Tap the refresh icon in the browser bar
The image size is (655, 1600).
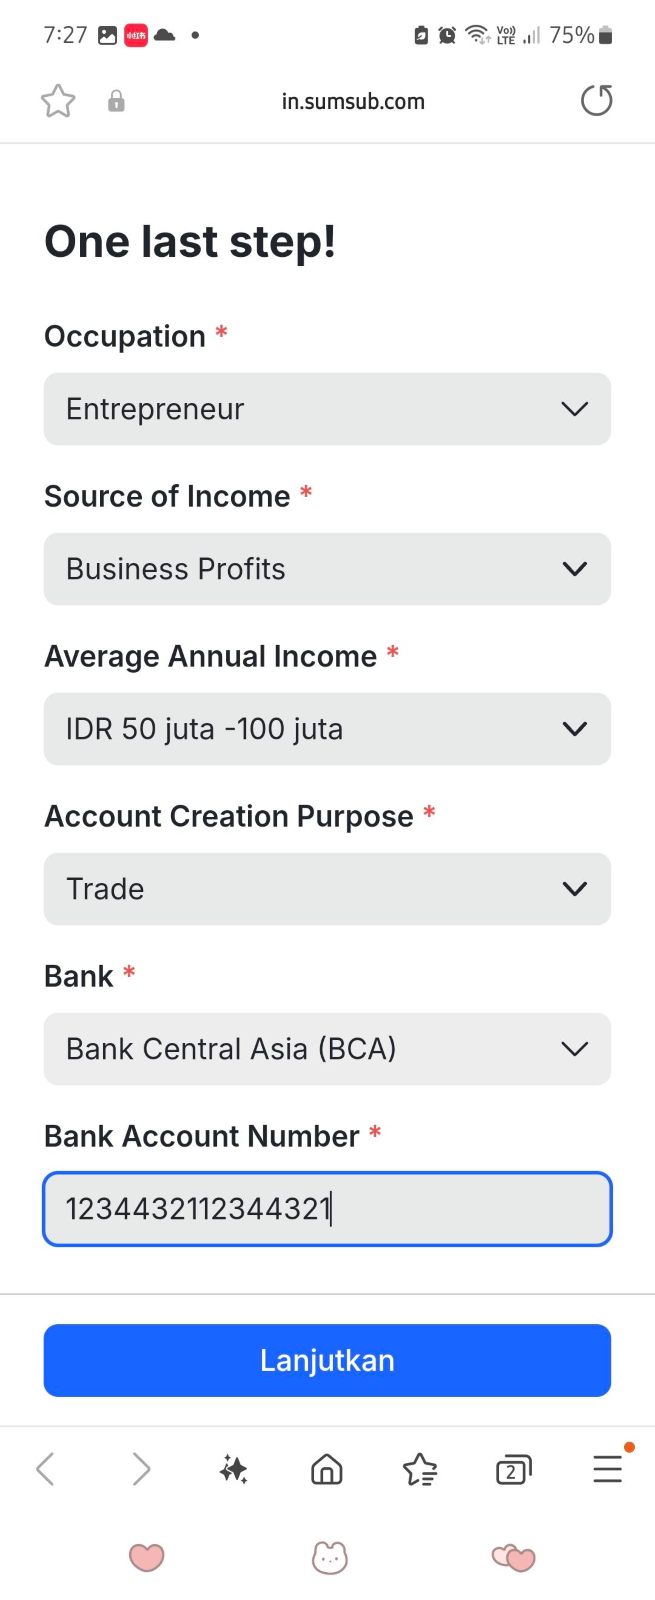(596, 100)
